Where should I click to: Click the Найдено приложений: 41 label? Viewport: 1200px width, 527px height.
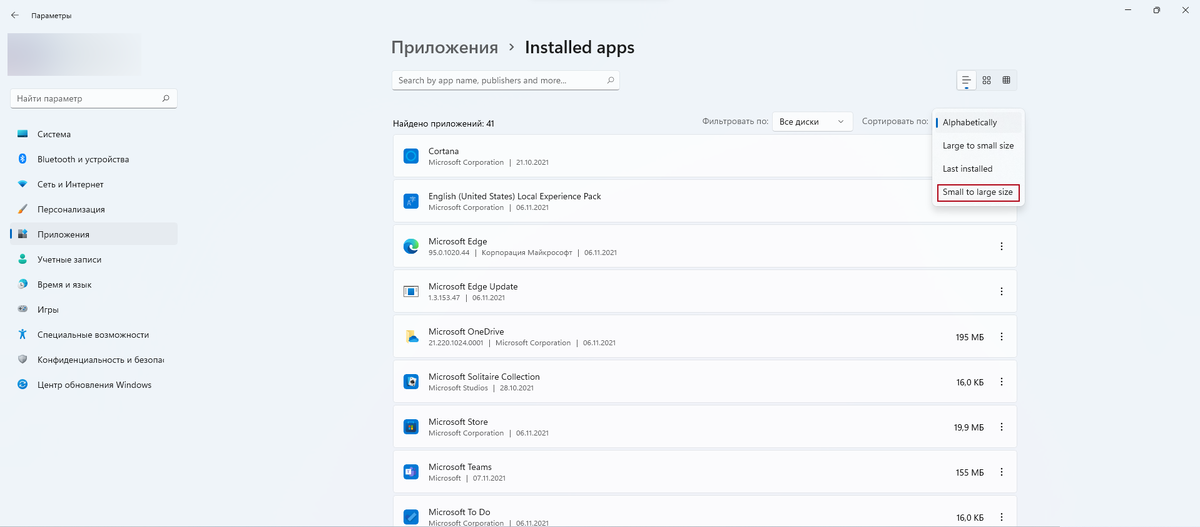(444, 124)
